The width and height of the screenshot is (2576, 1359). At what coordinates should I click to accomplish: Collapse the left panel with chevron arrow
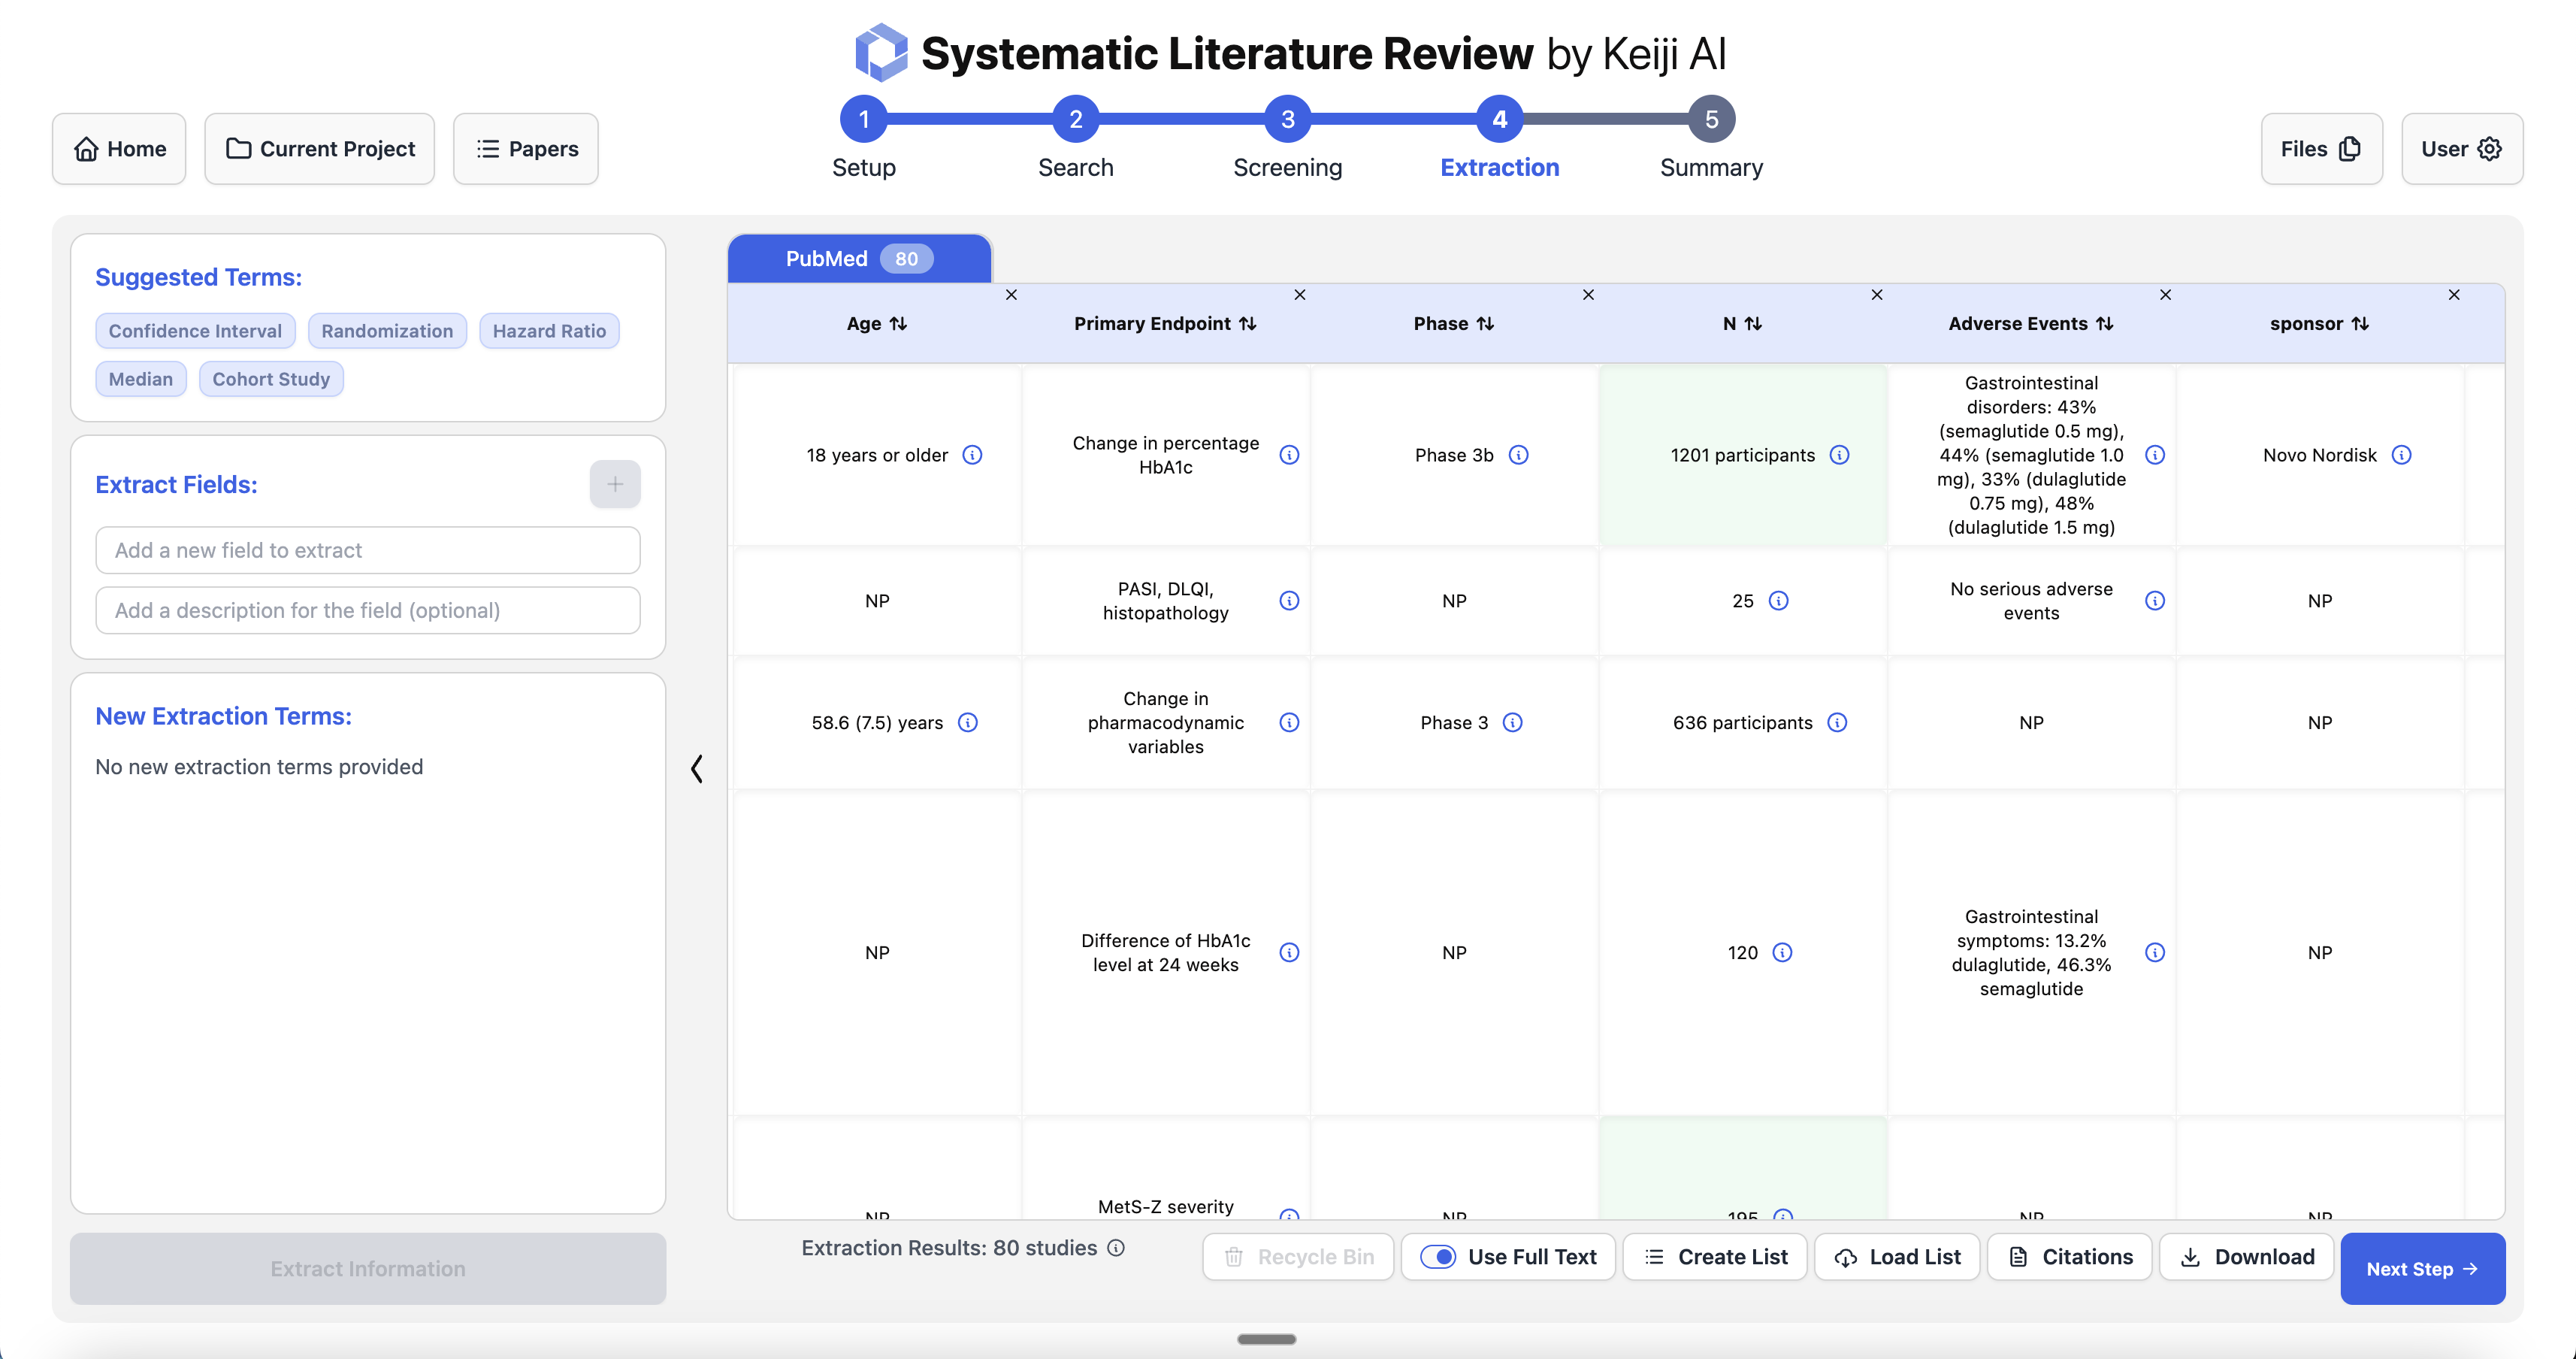[x=697, y=768]
